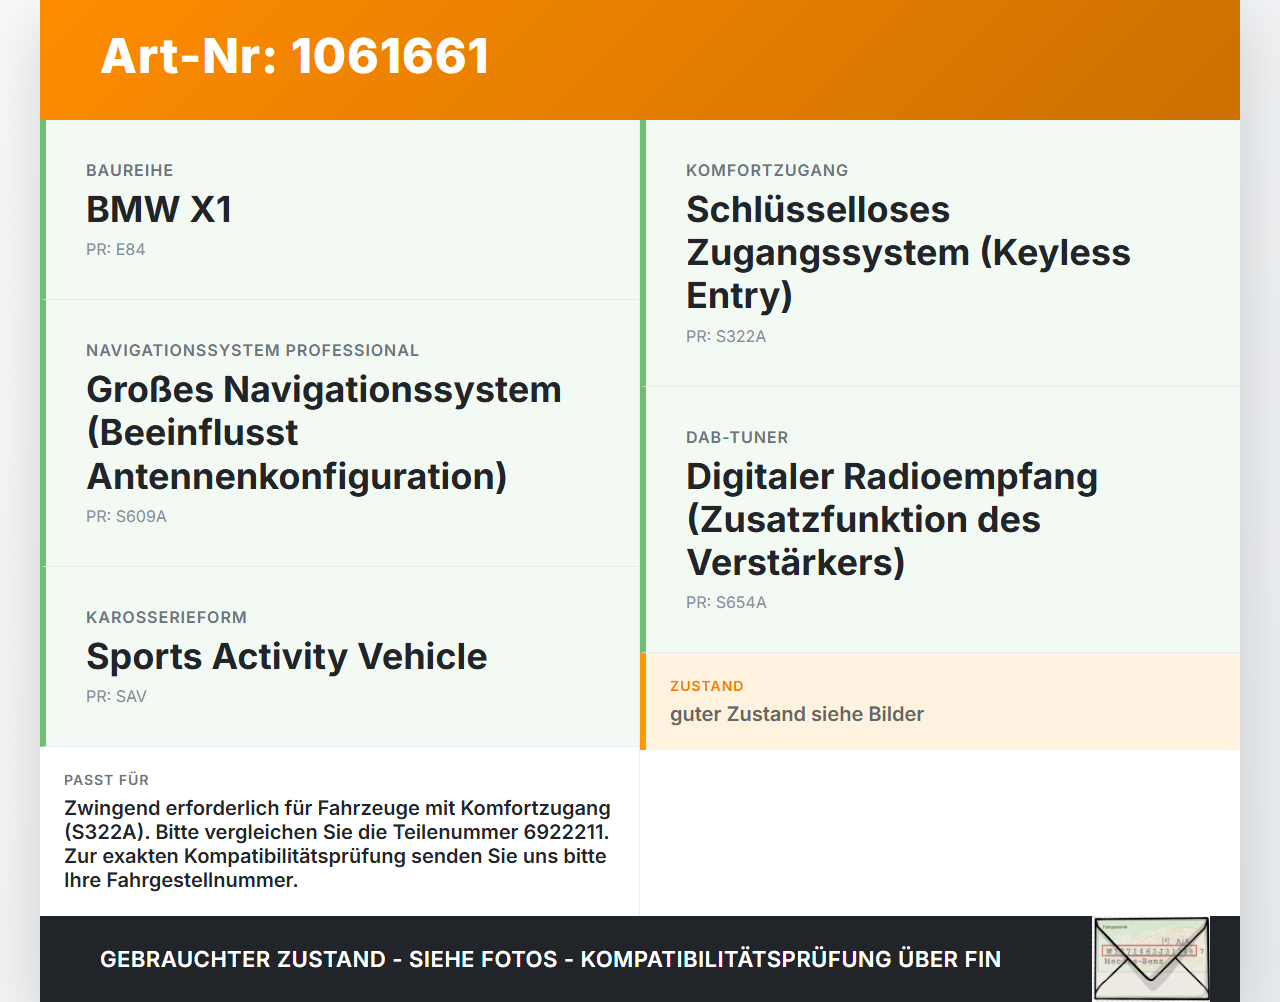The width and height of the screenshot is (1280, 1002).
Task: Click the envelope thumbnail in footer
Action: 1151,959
